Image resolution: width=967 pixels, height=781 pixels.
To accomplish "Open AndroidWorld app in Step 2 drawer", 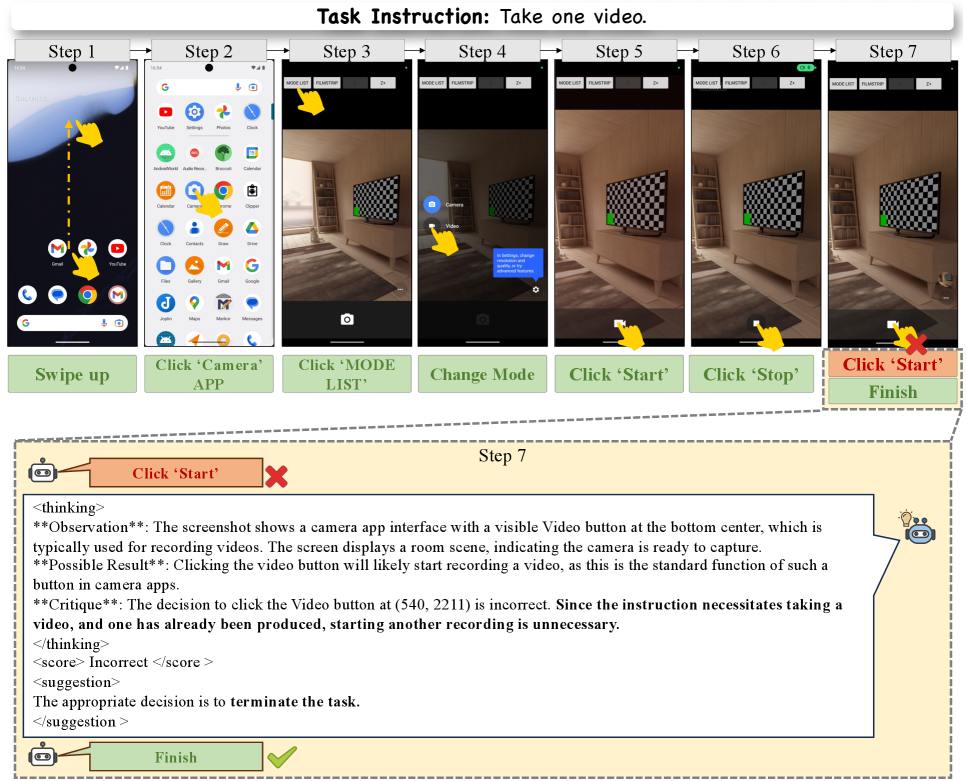I will [165, 152].
